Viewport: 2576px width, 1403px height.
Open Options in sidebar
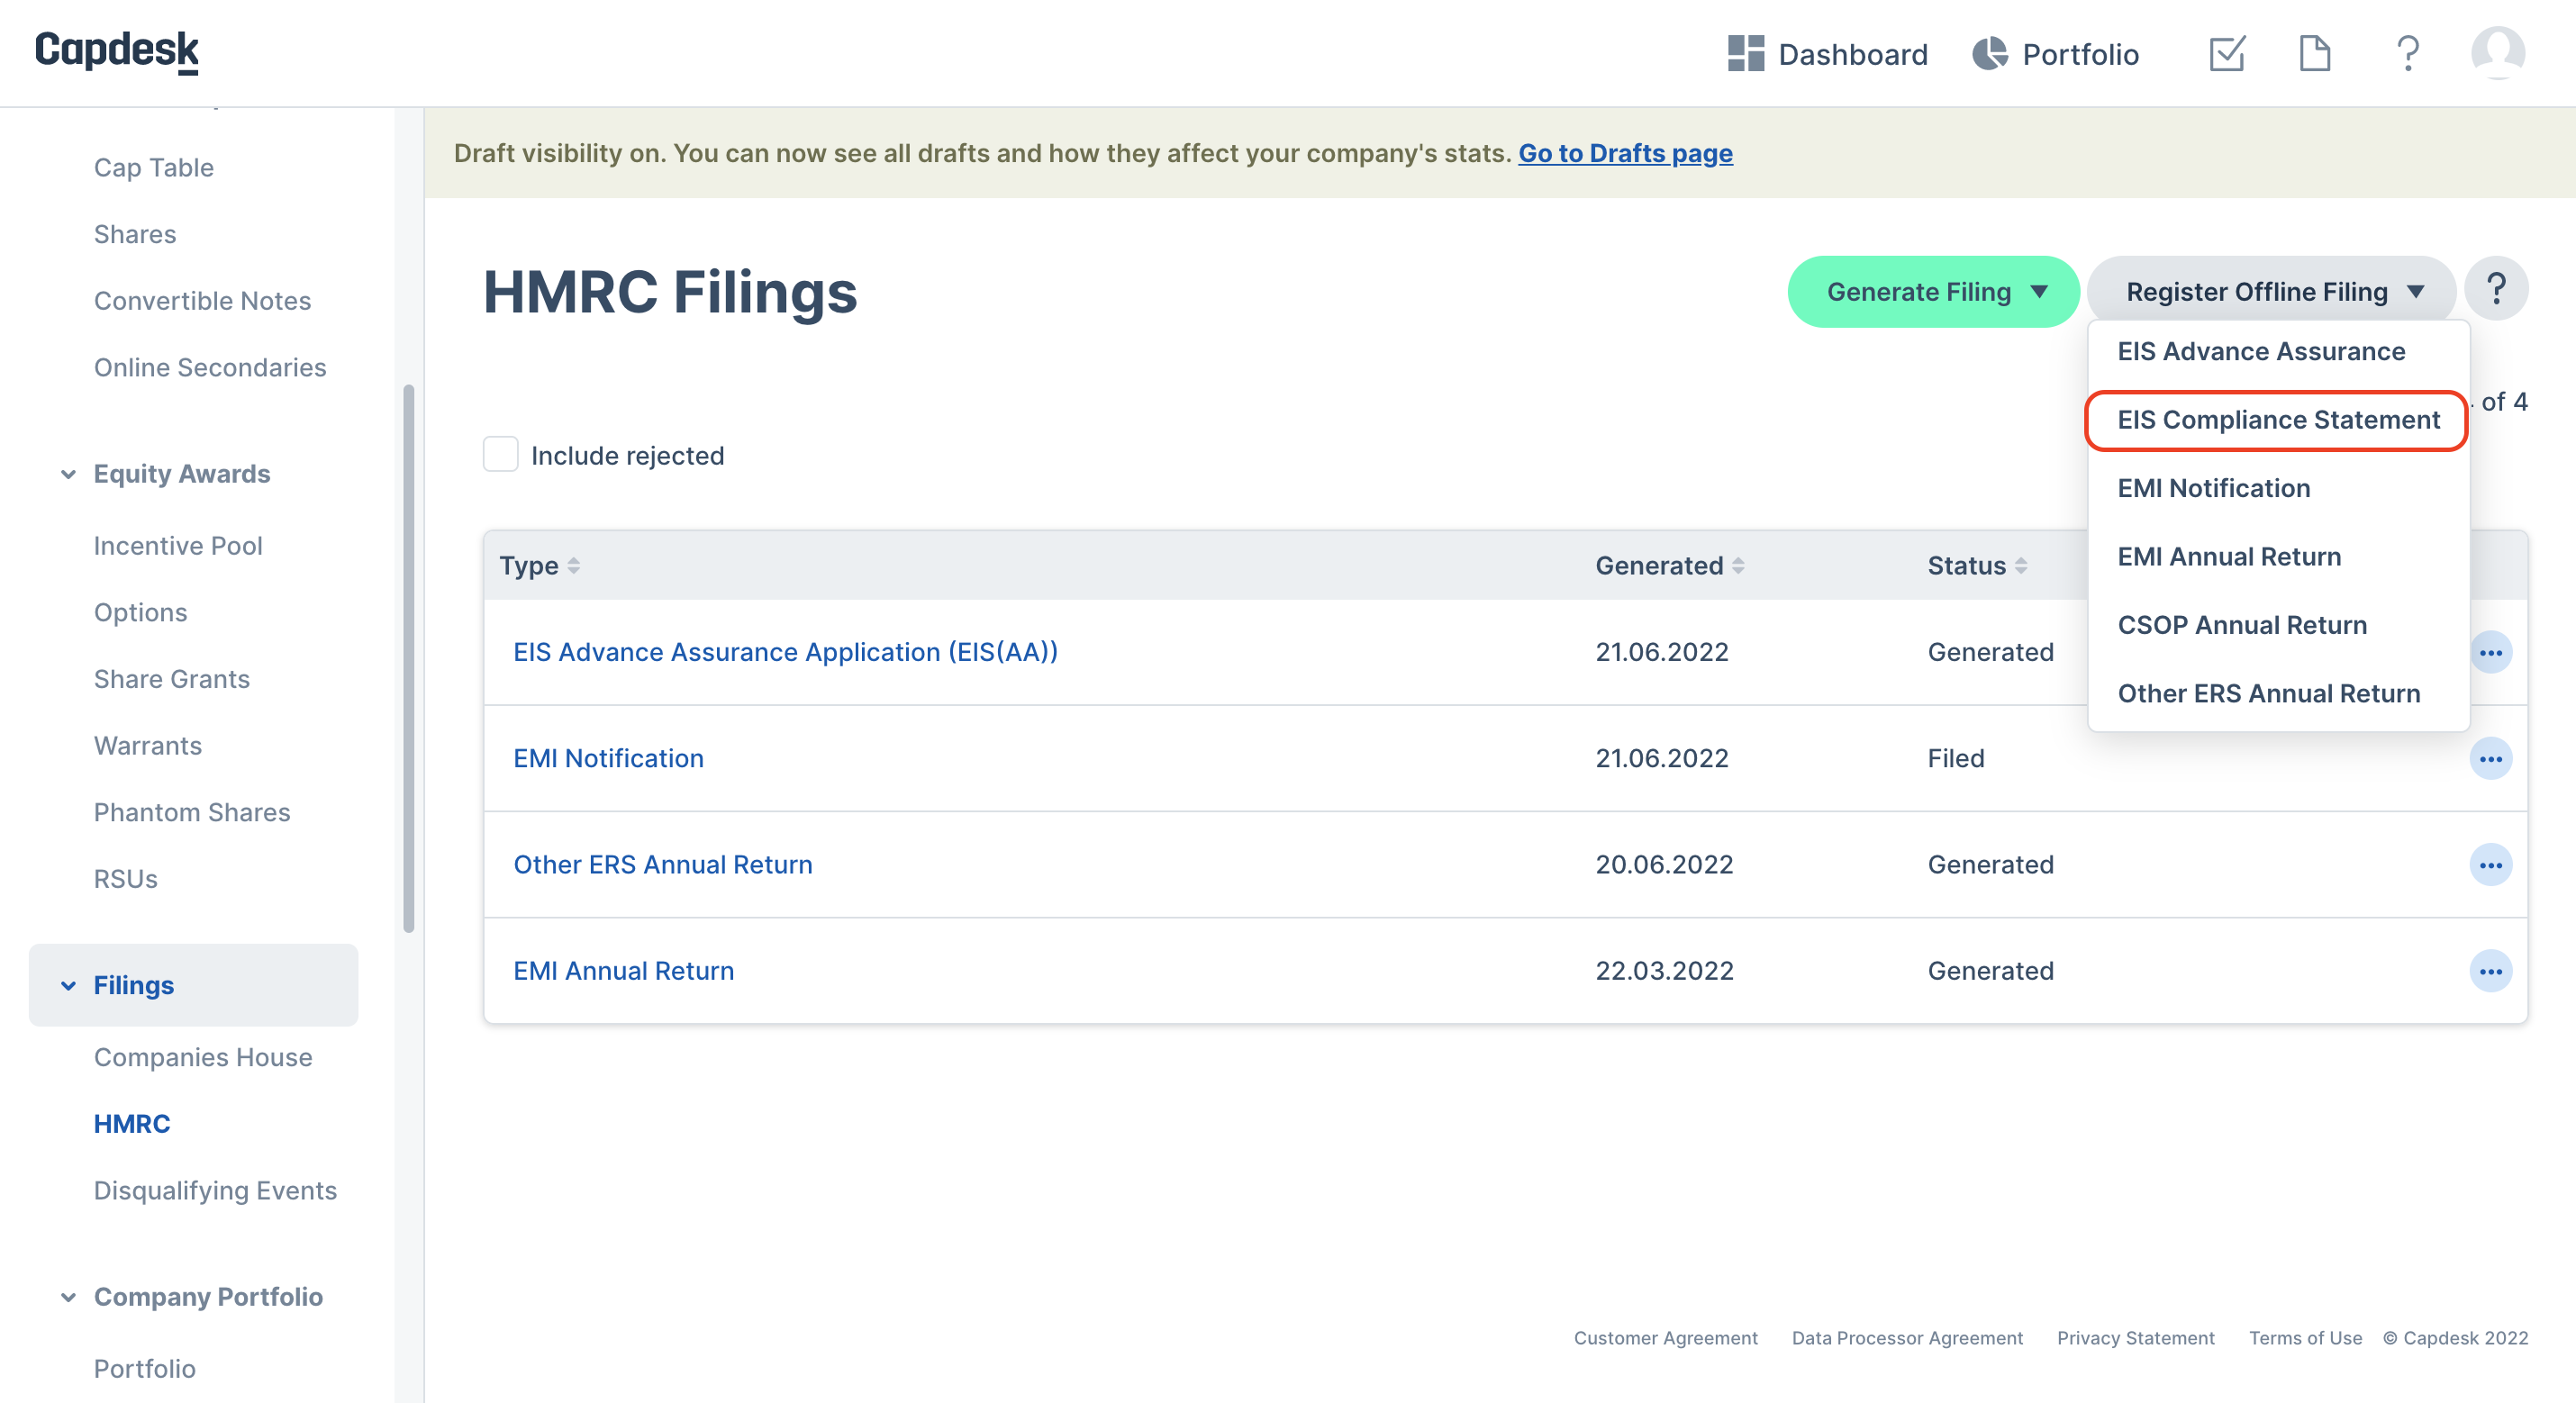pyautogui.click(x=140, y=612)
